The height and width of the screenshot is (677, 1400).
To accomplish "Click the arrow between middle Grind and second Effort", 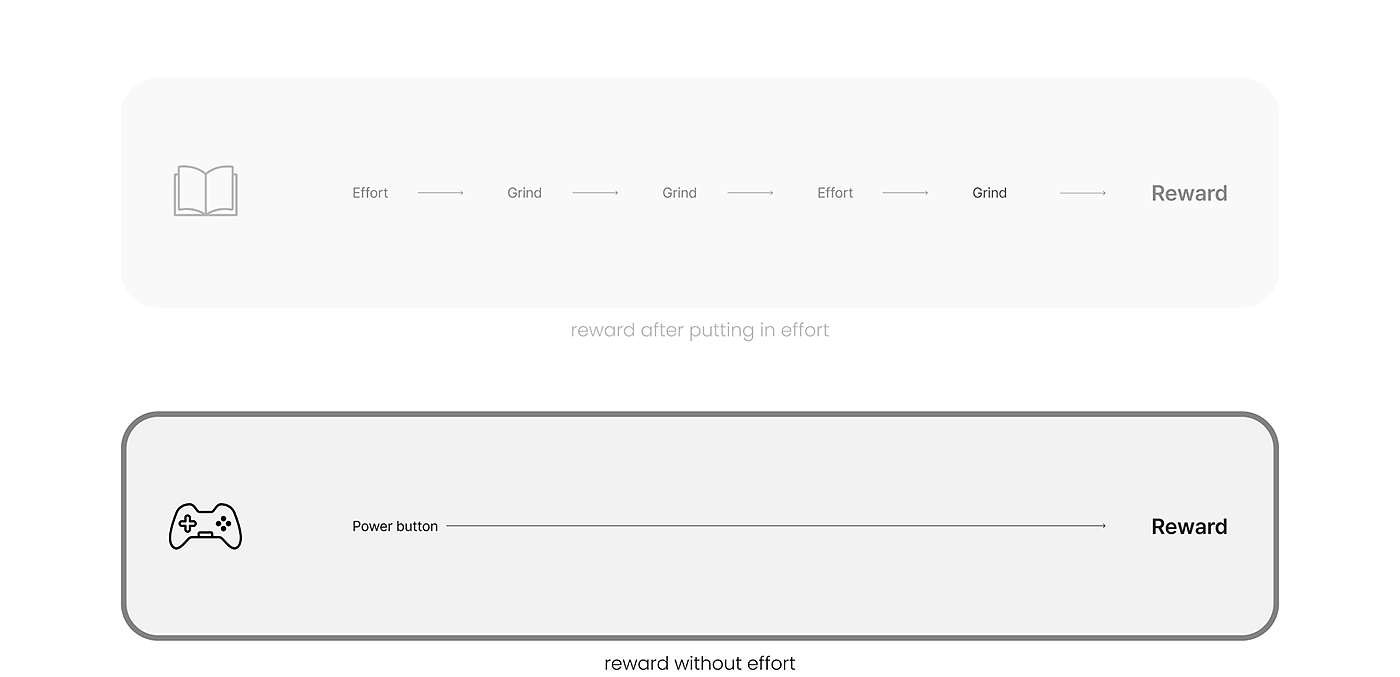I will pos(750,193).
